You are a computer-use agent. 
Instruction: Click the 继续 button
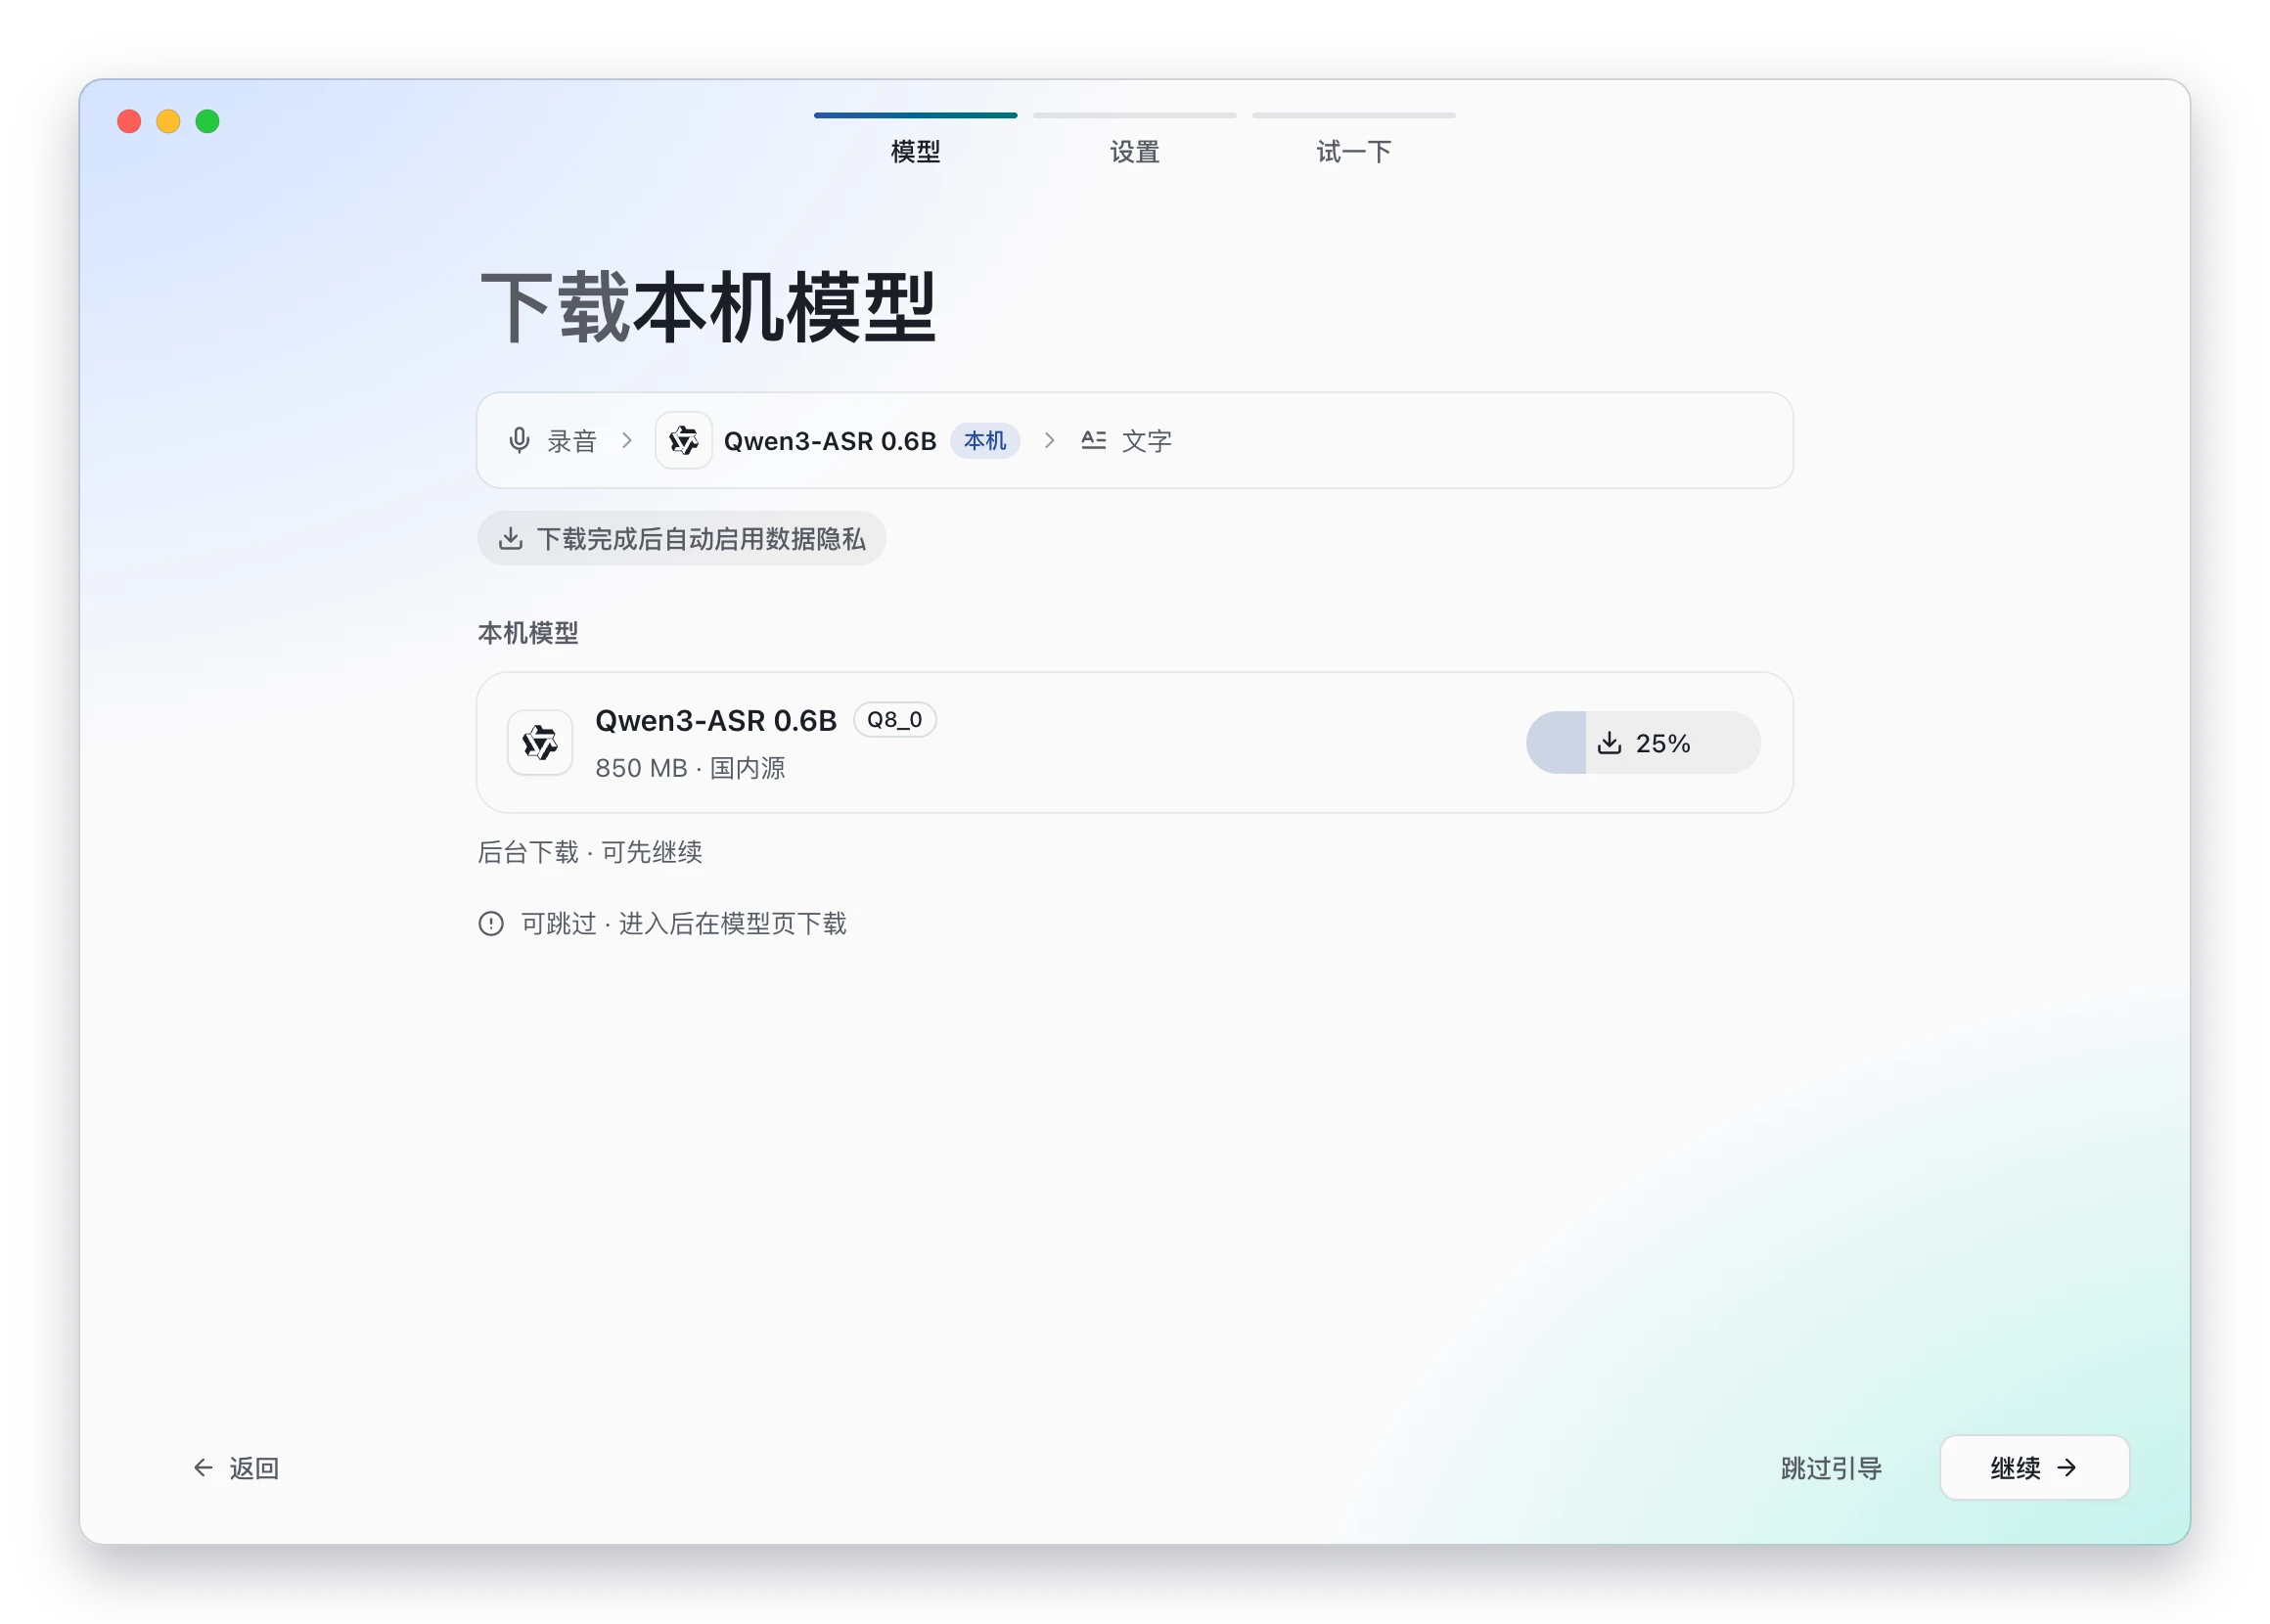tap(2034, 1467)
